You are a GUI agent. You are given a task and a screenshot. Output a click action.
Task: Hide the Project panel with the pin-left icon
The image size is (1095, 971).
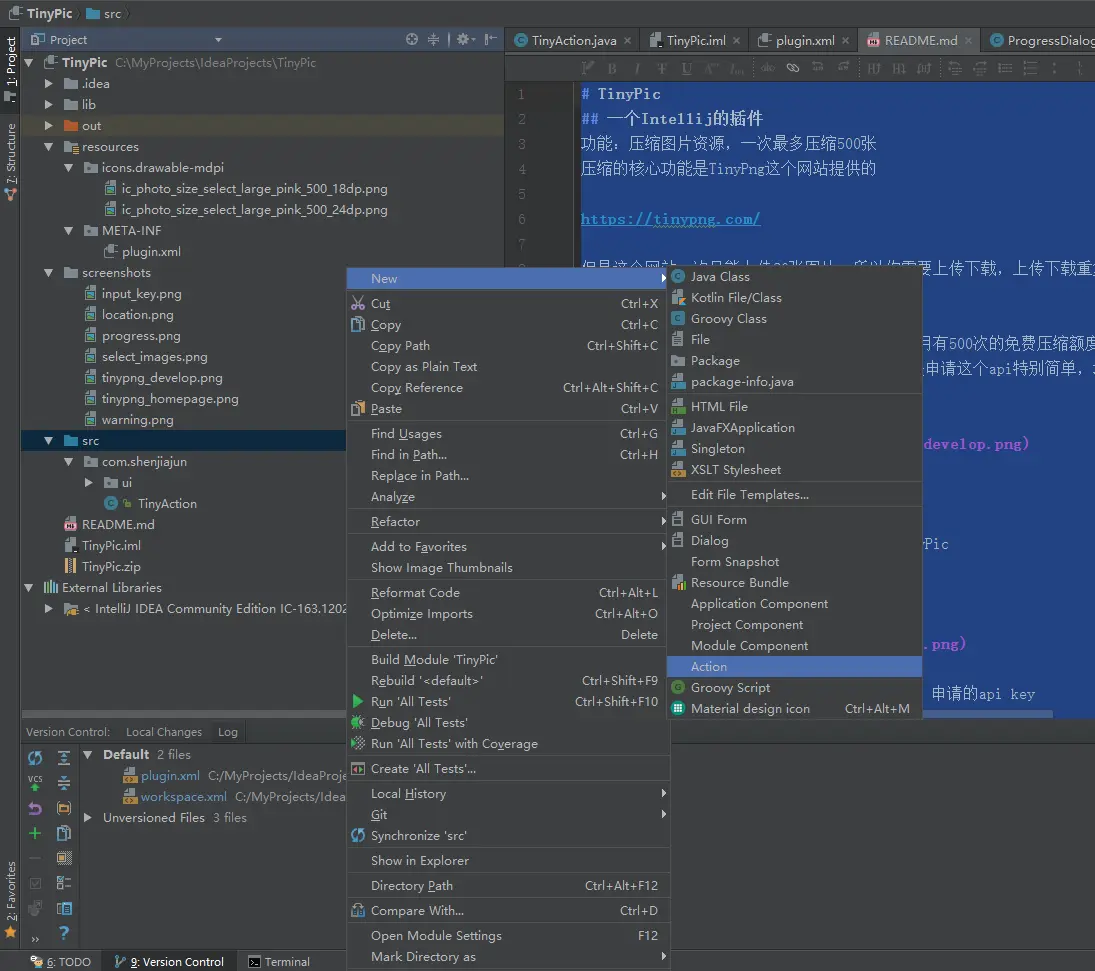coord(490,40)
